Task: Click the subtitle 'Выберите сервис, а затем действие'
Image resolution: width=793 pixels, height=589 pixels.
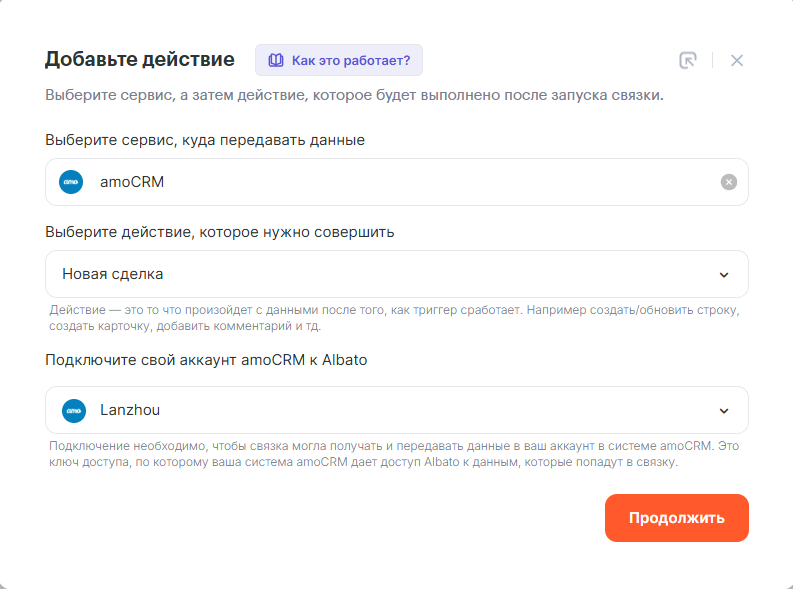Action: pyautogui.click(x=354, y=97)
